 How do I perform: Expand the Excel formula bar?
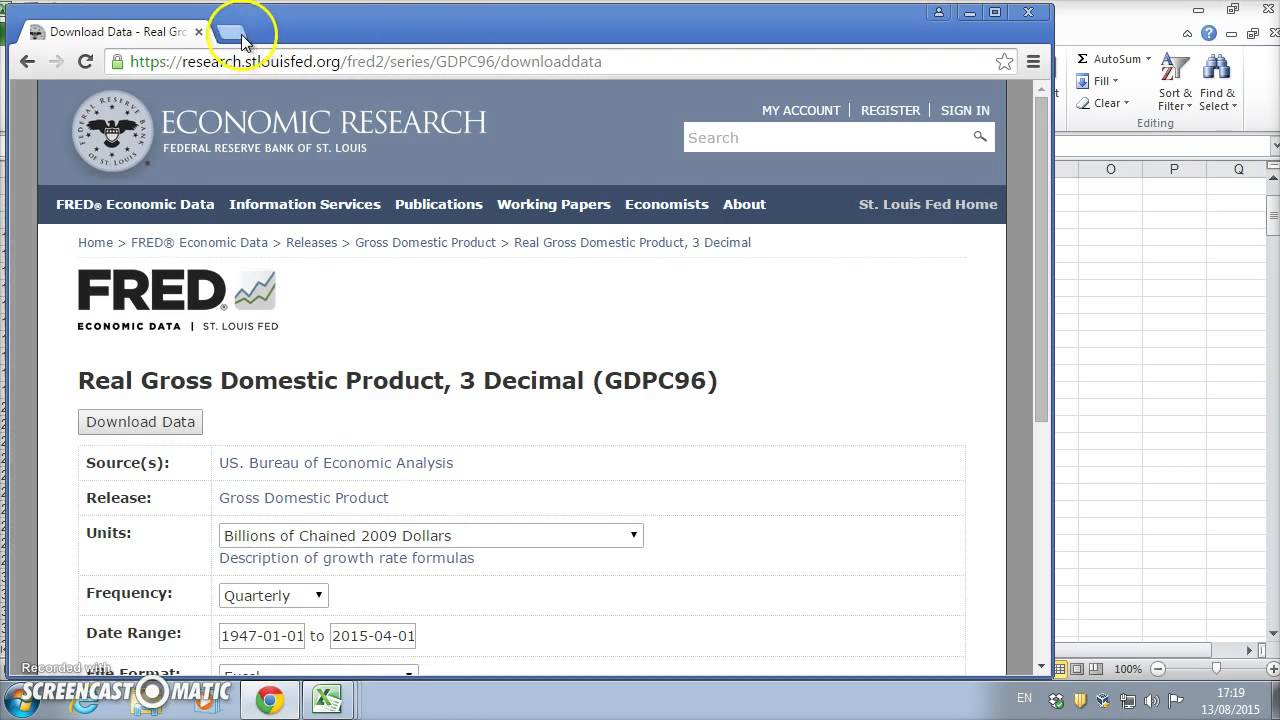[1275, 146]
